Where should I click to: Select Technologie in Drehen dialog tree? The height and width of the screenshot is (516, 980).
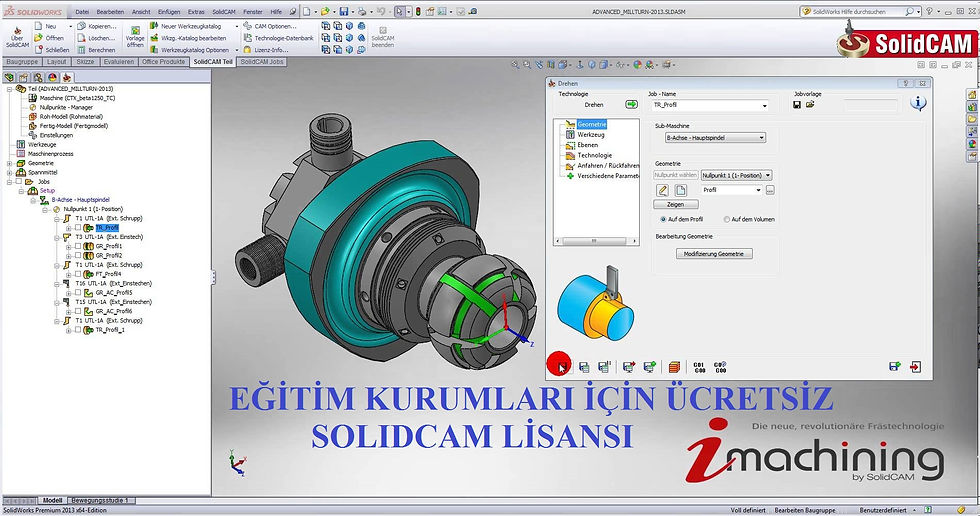[x=594, y=156]
